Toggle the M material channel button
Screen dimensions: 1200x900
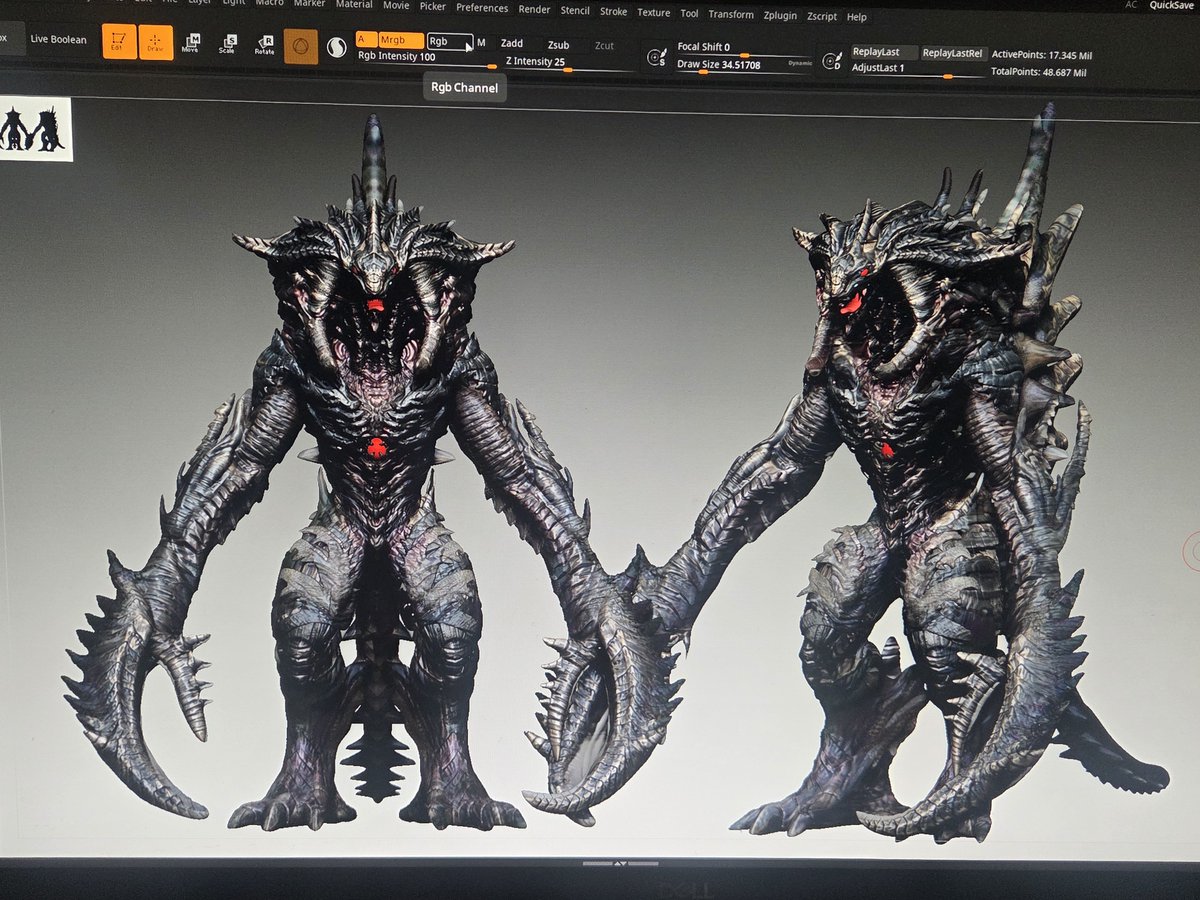point(481,42)
